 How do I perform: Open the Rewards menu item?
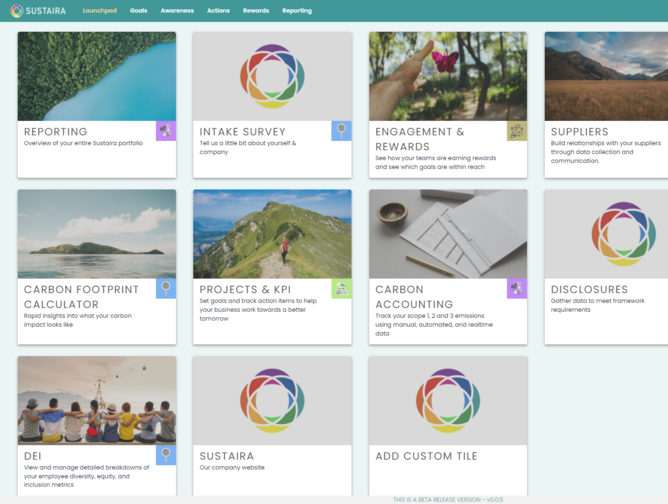(x=256, y=11)
